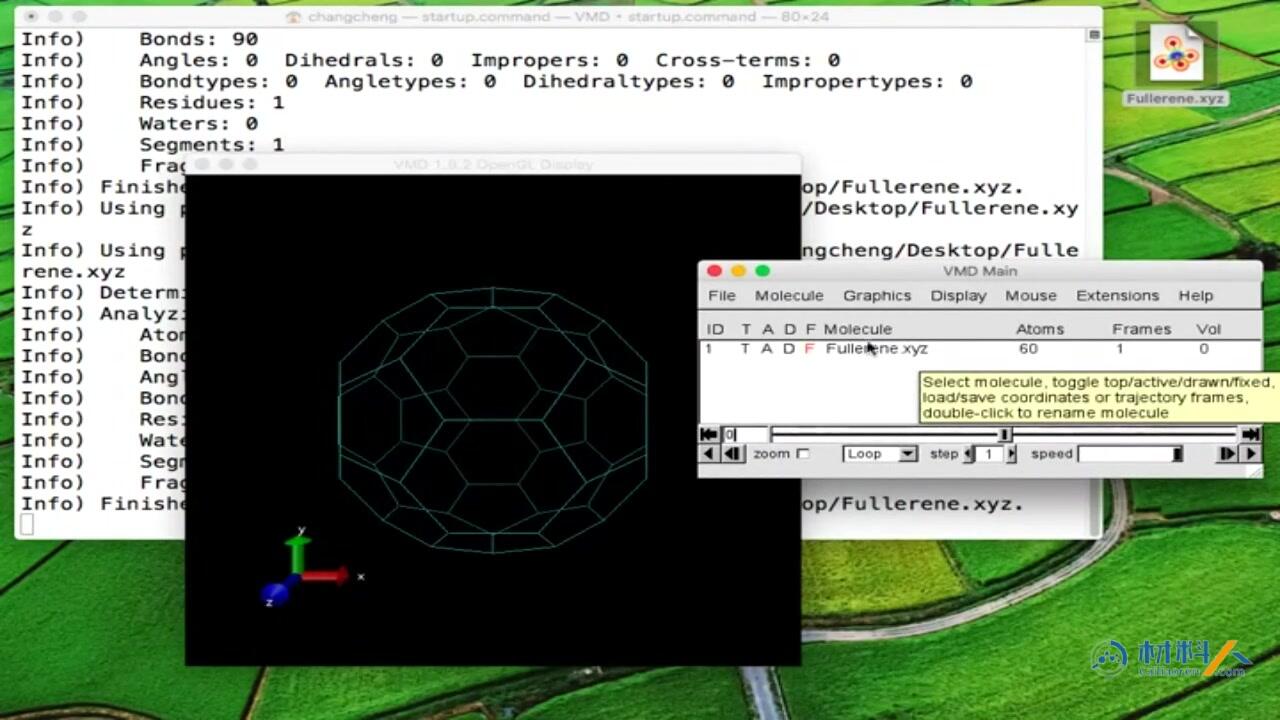The width and height of the screenshot is (1280, 720).
Task: Decrease the step value
Action: click(968, 454)
